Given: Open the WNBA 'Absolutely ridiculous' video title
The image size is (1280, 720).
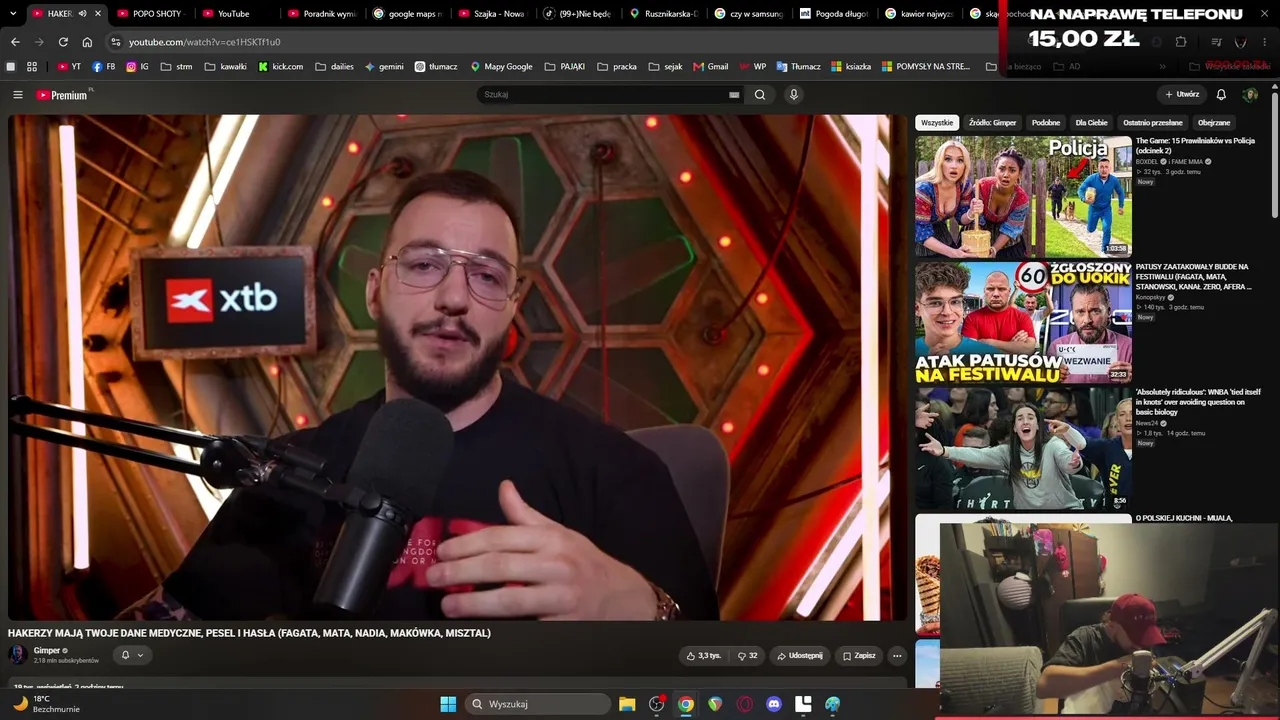Looking at the screenshot, I should click(x=1198, y=402).
